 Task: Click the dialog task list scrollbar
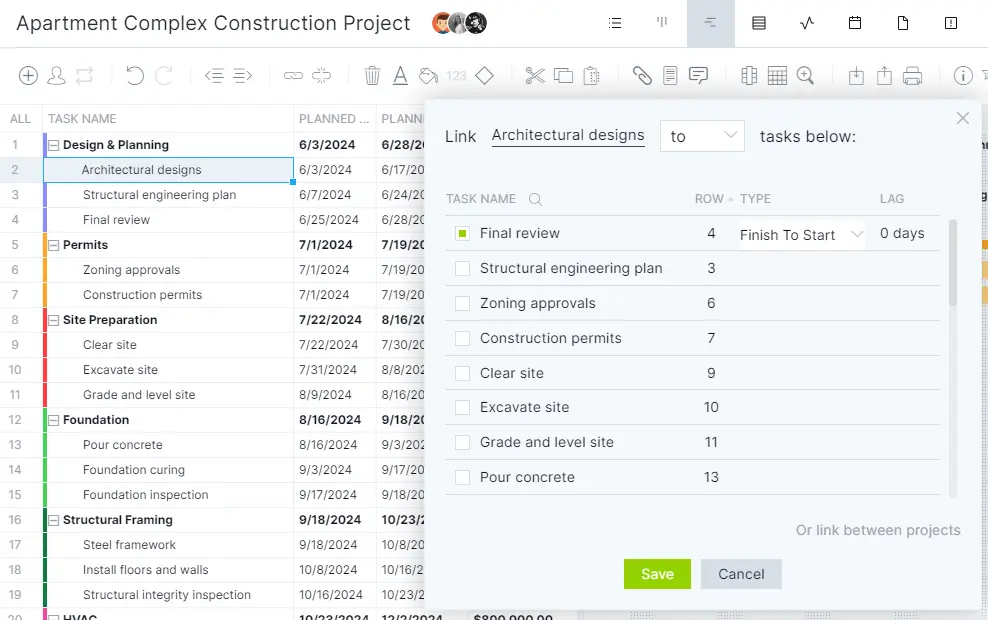click(x=952, y=263)
